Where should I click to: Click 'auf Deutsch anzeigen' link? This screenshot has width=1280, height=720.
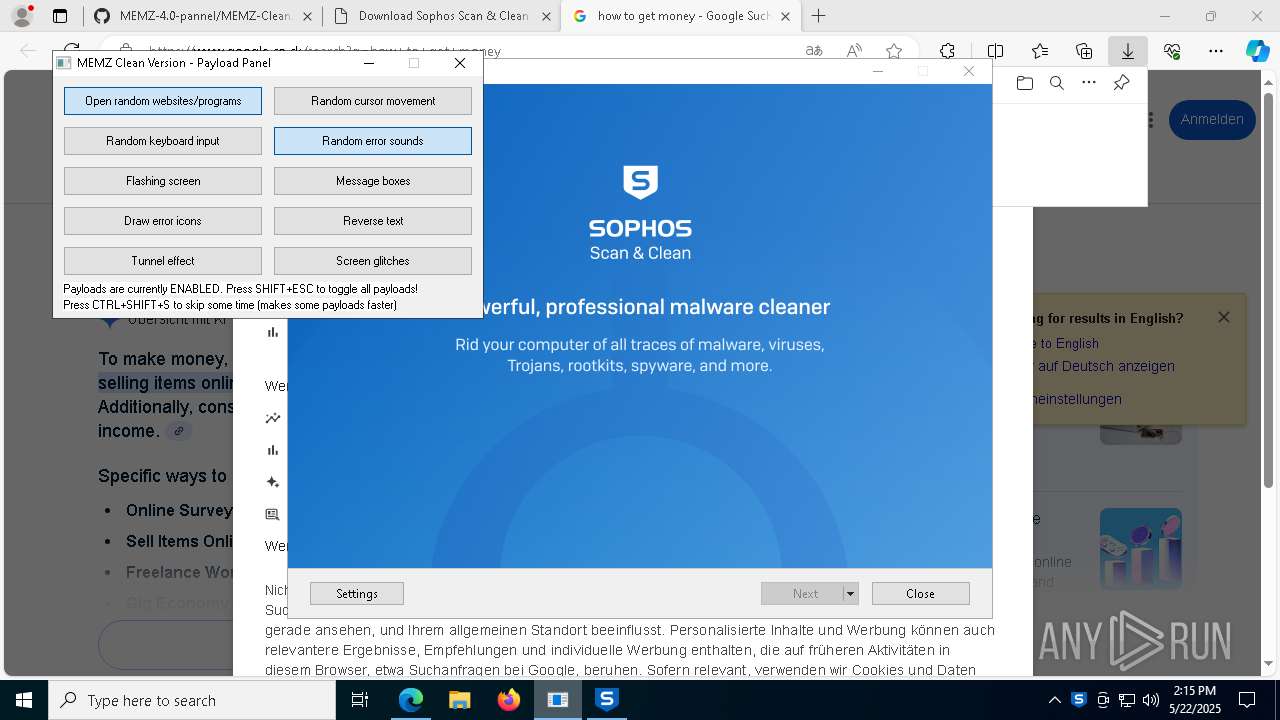pyautogui.click(x=1106, y=366)
